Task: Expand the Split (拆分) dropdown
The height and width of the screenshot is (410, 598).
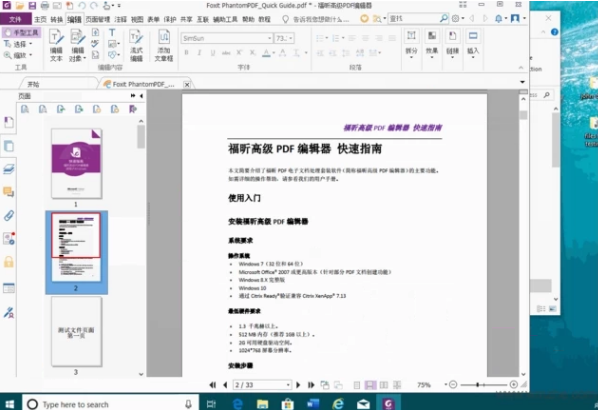Action: pyautogui.click(x=411, y=57)
